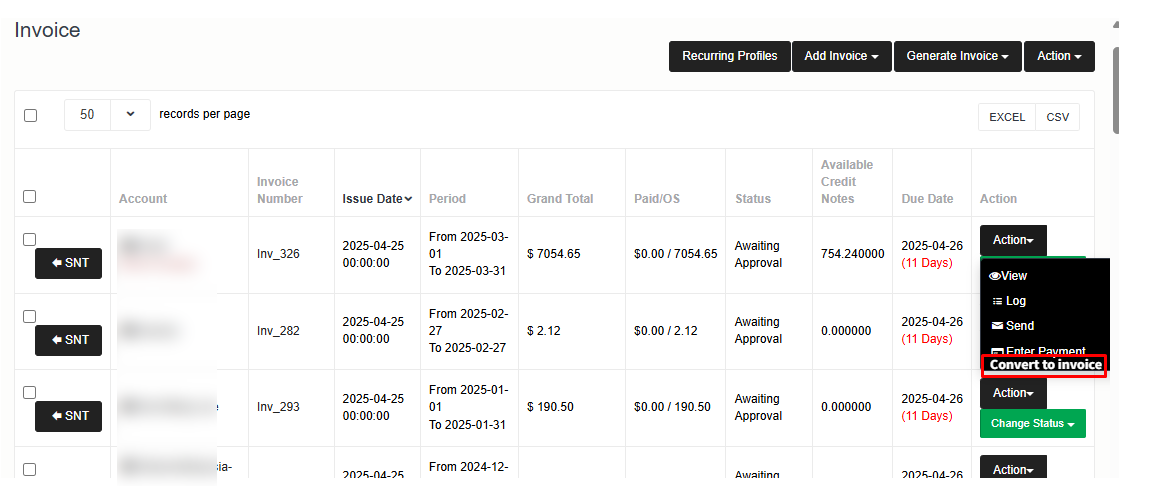Image resolution: width=1167 pixels, height=500 pixels.
Task: Click the page's vertical scrollbar
Action: pos(1116,90)
